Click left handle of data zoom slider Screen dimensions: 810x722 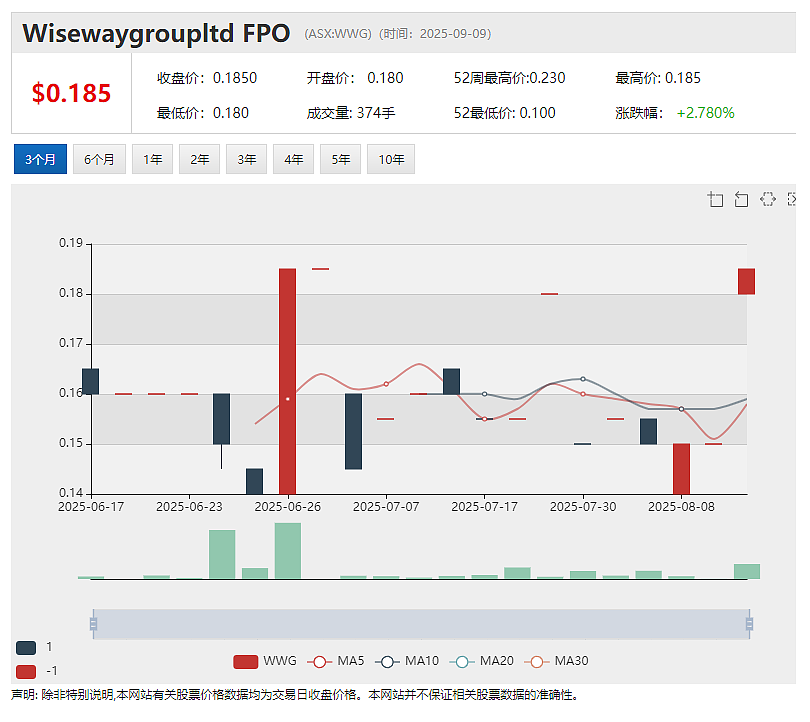point(94,624)
